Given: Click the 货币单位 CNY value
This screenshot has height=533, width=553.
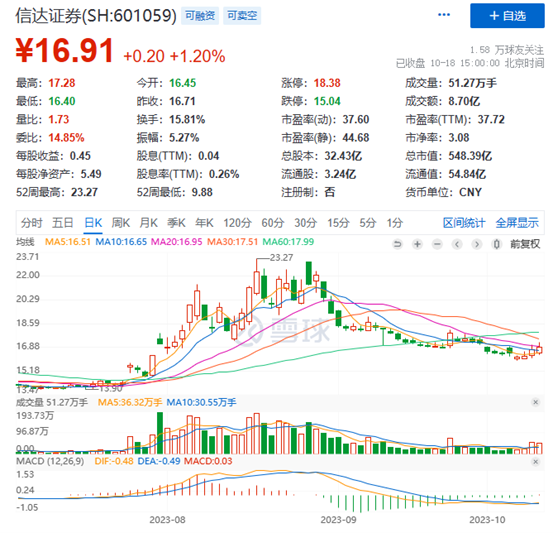Looking at the screenshot, I should 470,192.
